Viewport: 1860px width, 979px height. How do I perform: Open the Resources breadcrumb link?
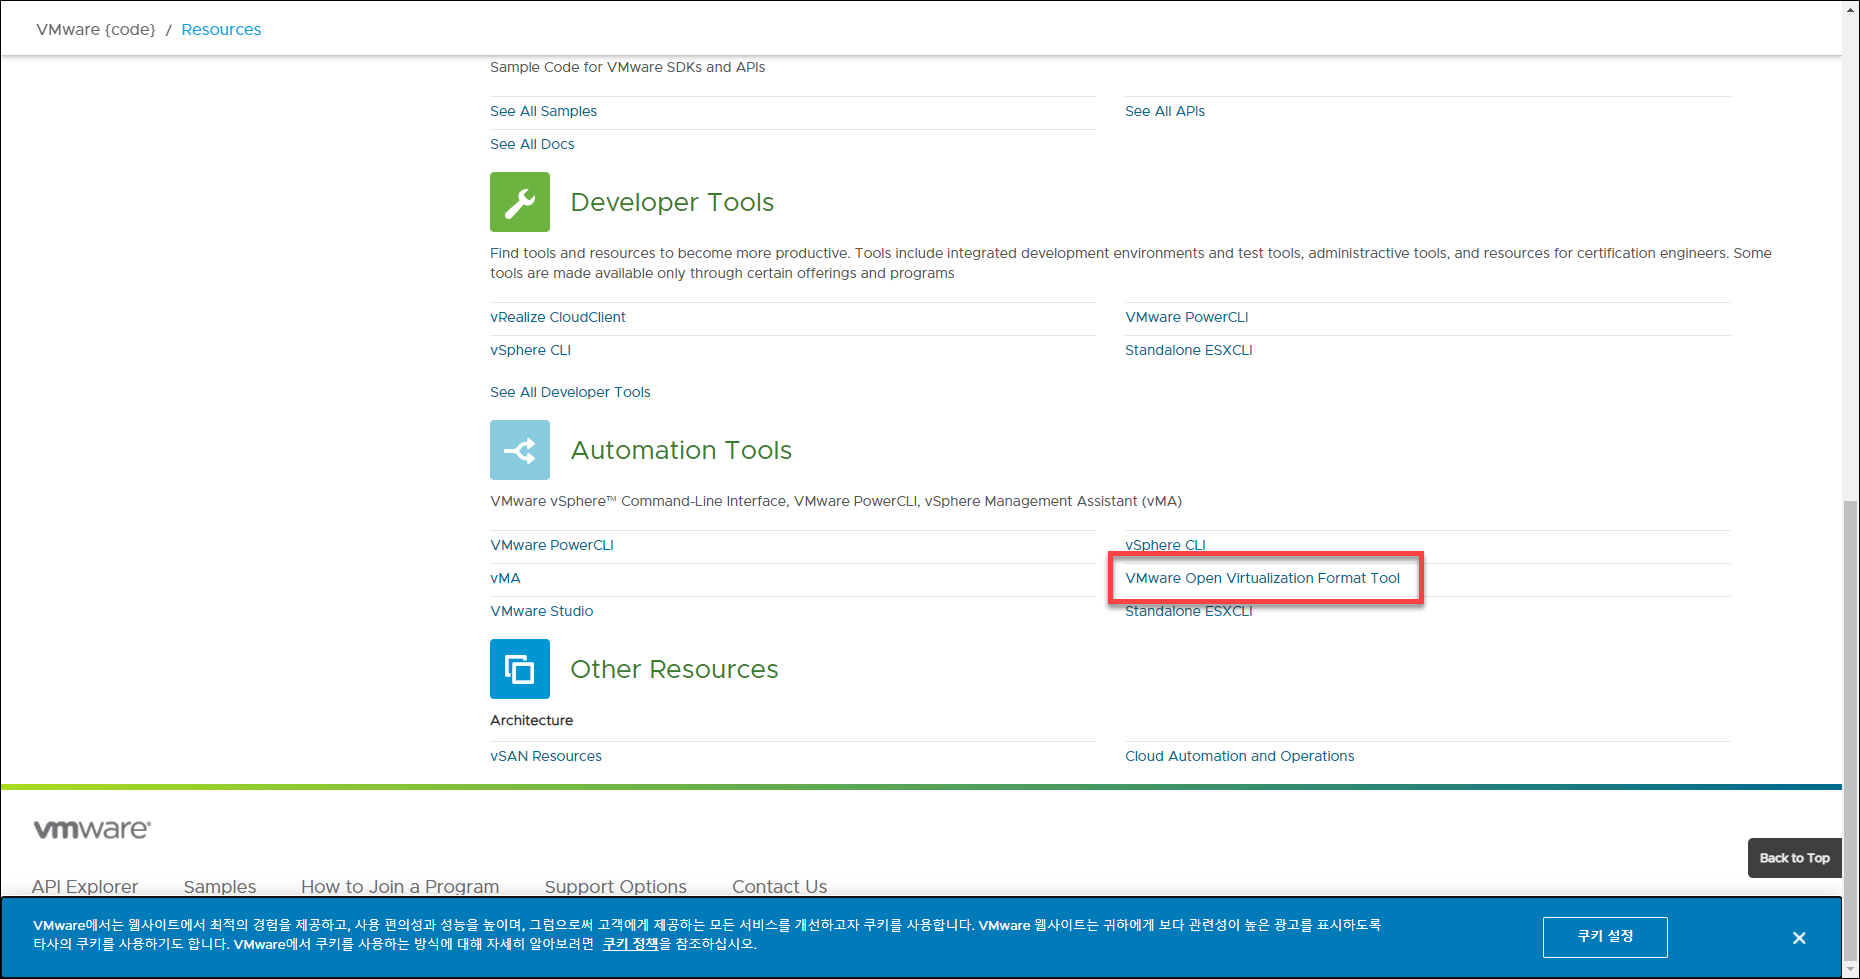point(221,29)
